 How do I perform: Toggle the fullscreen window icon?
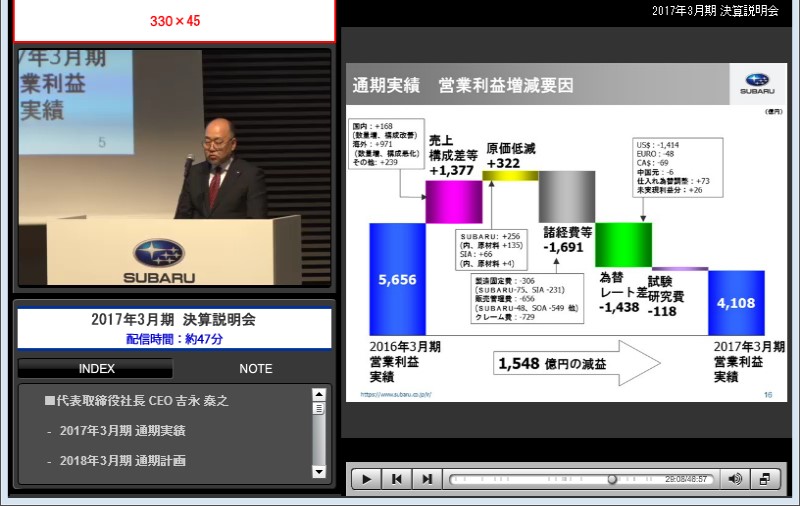coord(765,479)
